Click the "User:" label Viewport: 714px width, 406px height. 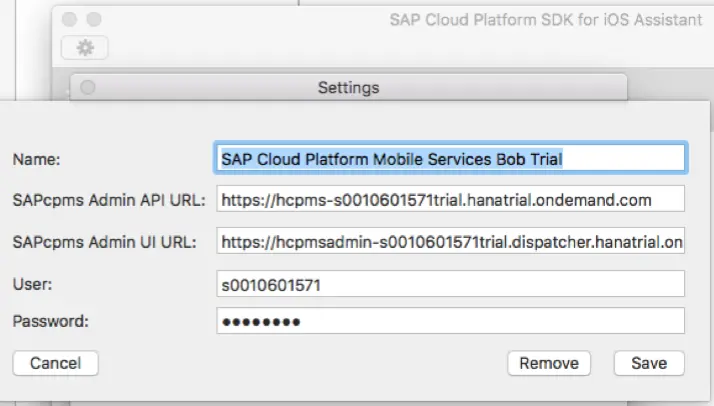tap(32, 284)
